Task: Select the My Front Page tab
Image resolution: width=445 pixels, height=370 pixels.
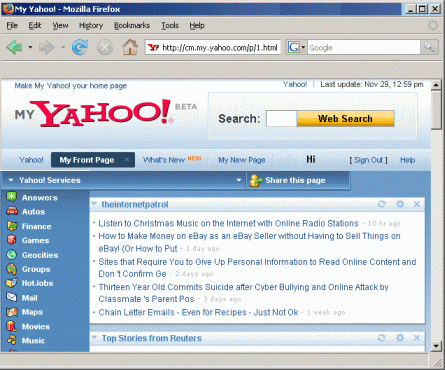Action: pos(87,160)
